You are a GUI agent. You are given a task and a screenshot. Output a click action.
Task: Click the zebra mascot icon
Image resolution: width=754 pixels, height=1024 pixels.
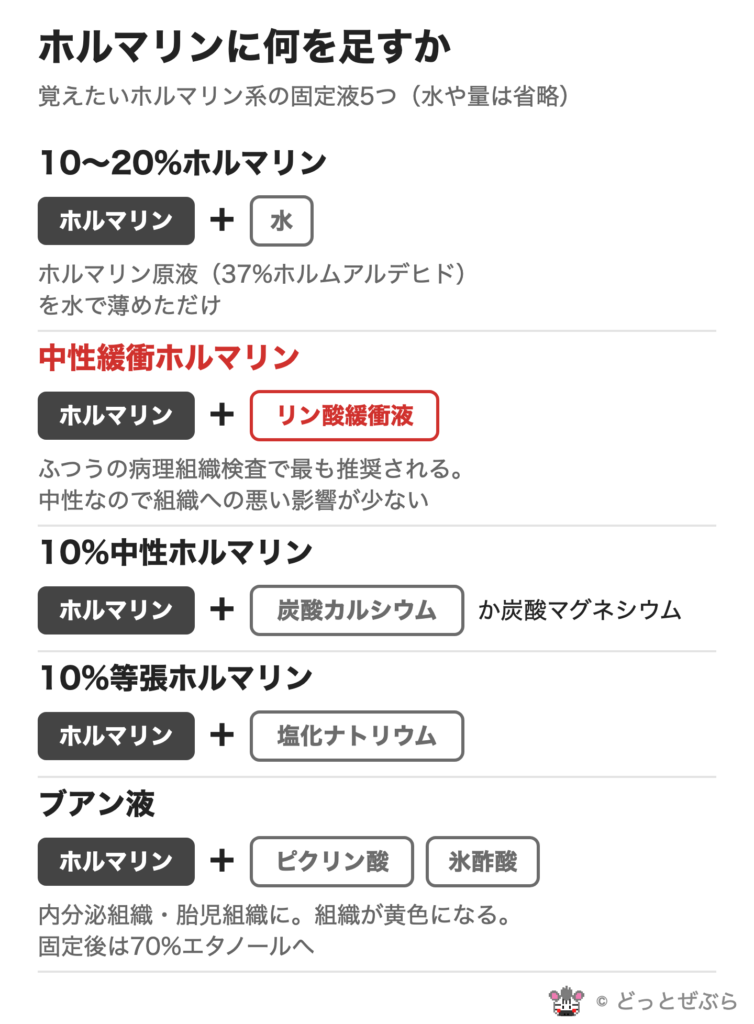(566, 1000)
